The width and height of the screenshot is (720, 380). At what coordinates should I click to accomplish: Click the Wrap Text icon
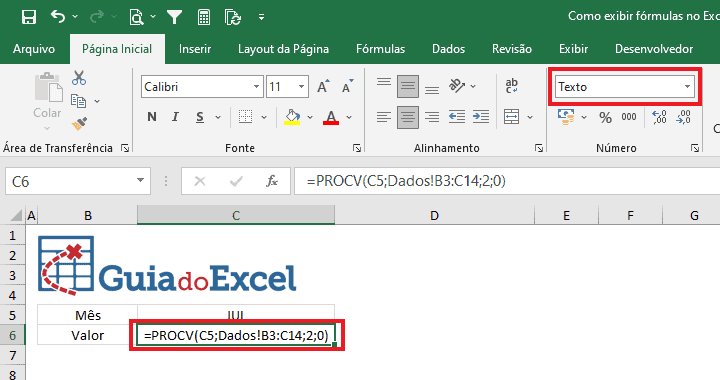coord(512,86)
